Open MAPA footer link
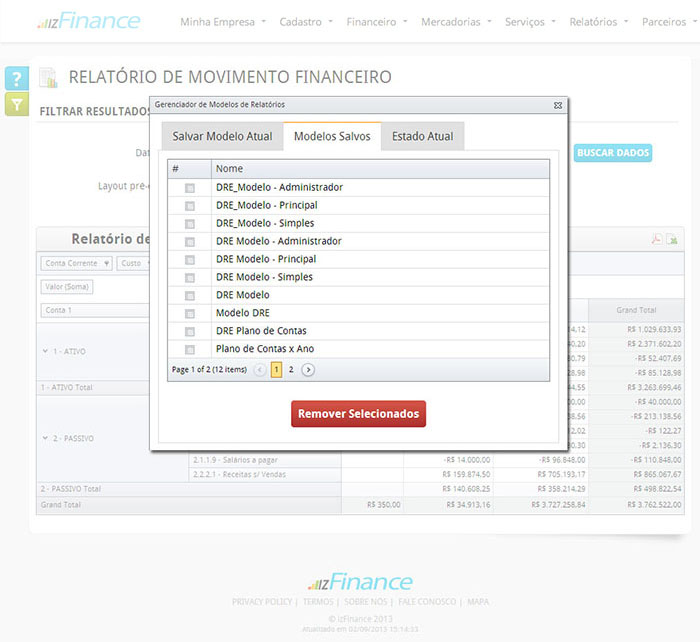Viewport: 700px width, 642px height. tap(478, 602)
